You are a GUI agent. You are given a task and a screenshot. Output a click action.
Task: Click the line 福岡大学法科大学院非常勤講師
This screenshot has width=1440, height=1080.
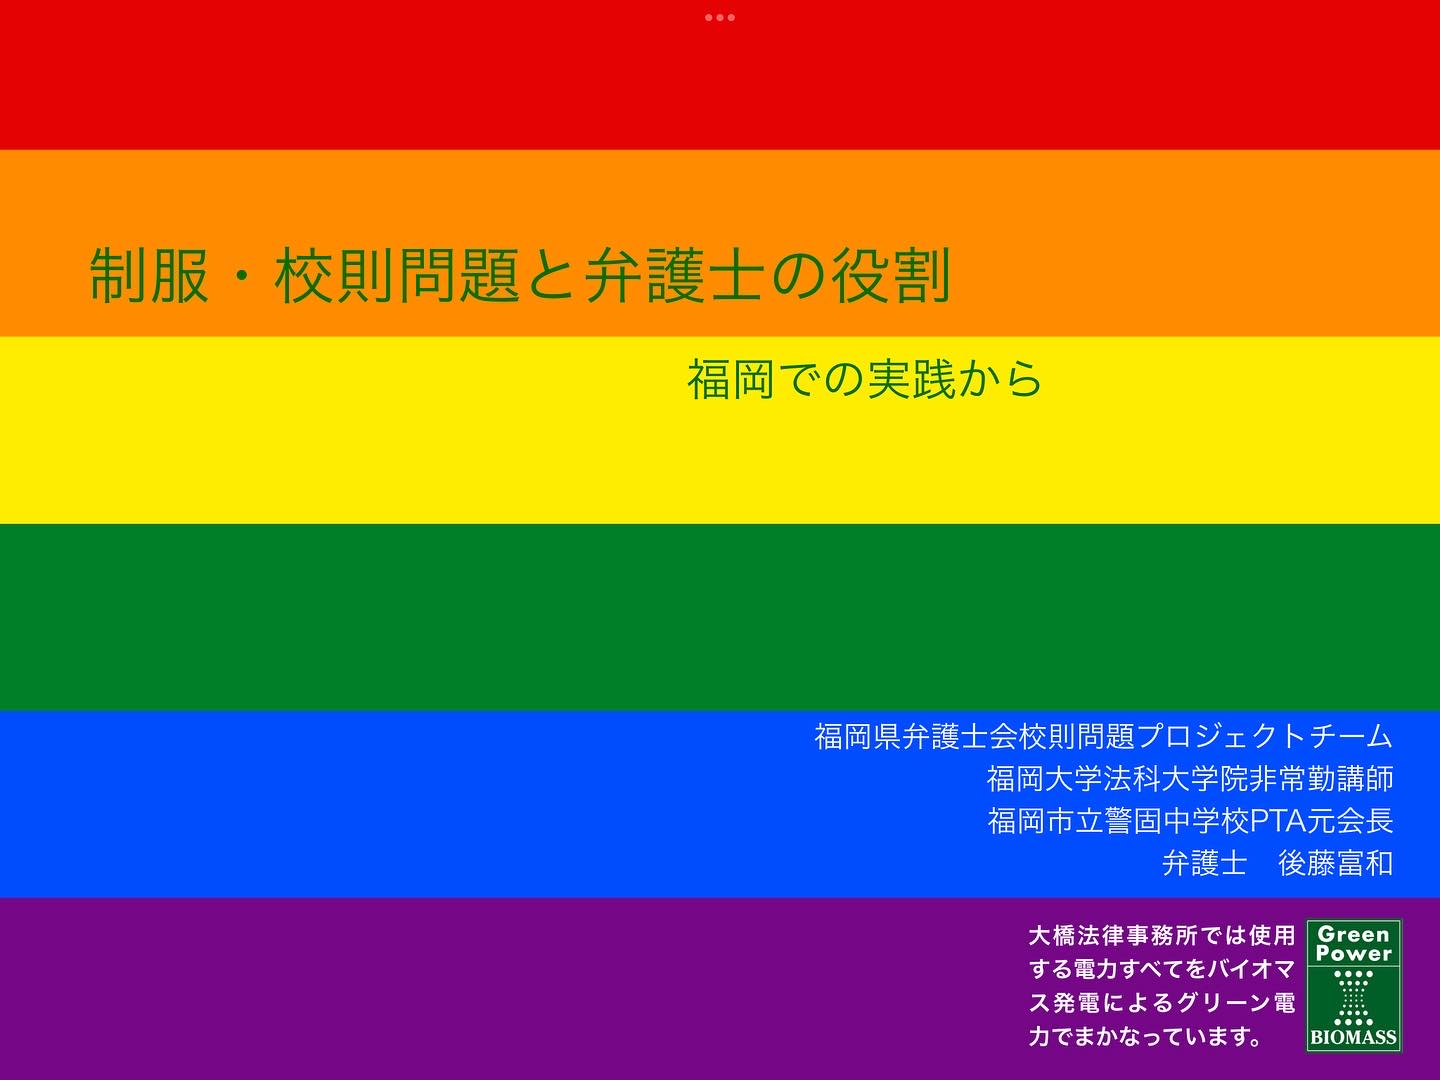[1190, 779]
